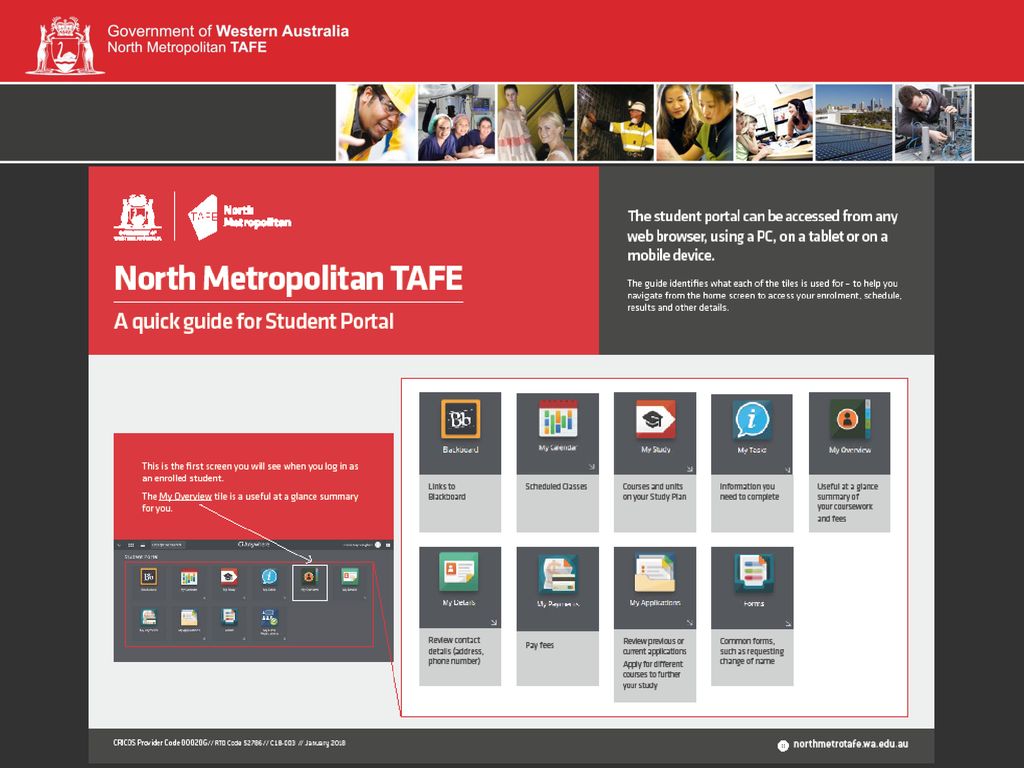
Task: Select the large My Payments card icon
Action: (x=558, y=573)
